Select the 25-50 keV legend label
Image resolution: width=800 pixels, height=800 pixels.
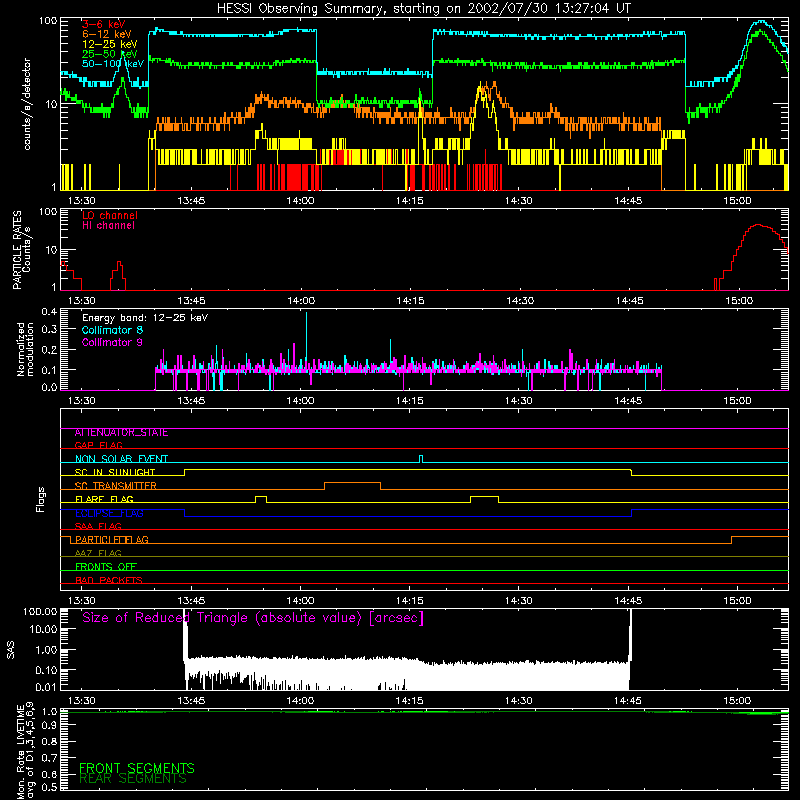(x=110, y=54)
